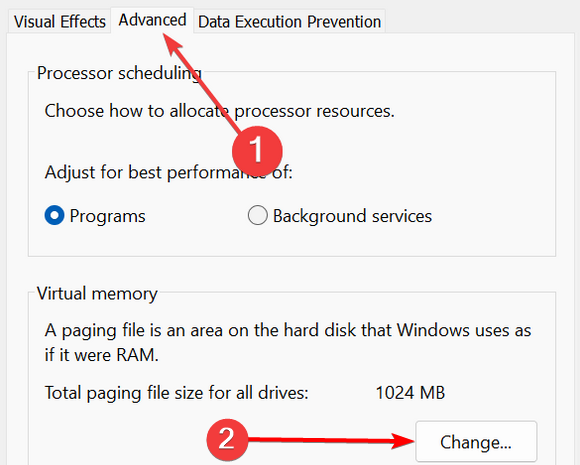Image resolution: width=580 pixels, height=465 pixels.
Task: Click the Virtual memory group heading
Action: [97, 294]
